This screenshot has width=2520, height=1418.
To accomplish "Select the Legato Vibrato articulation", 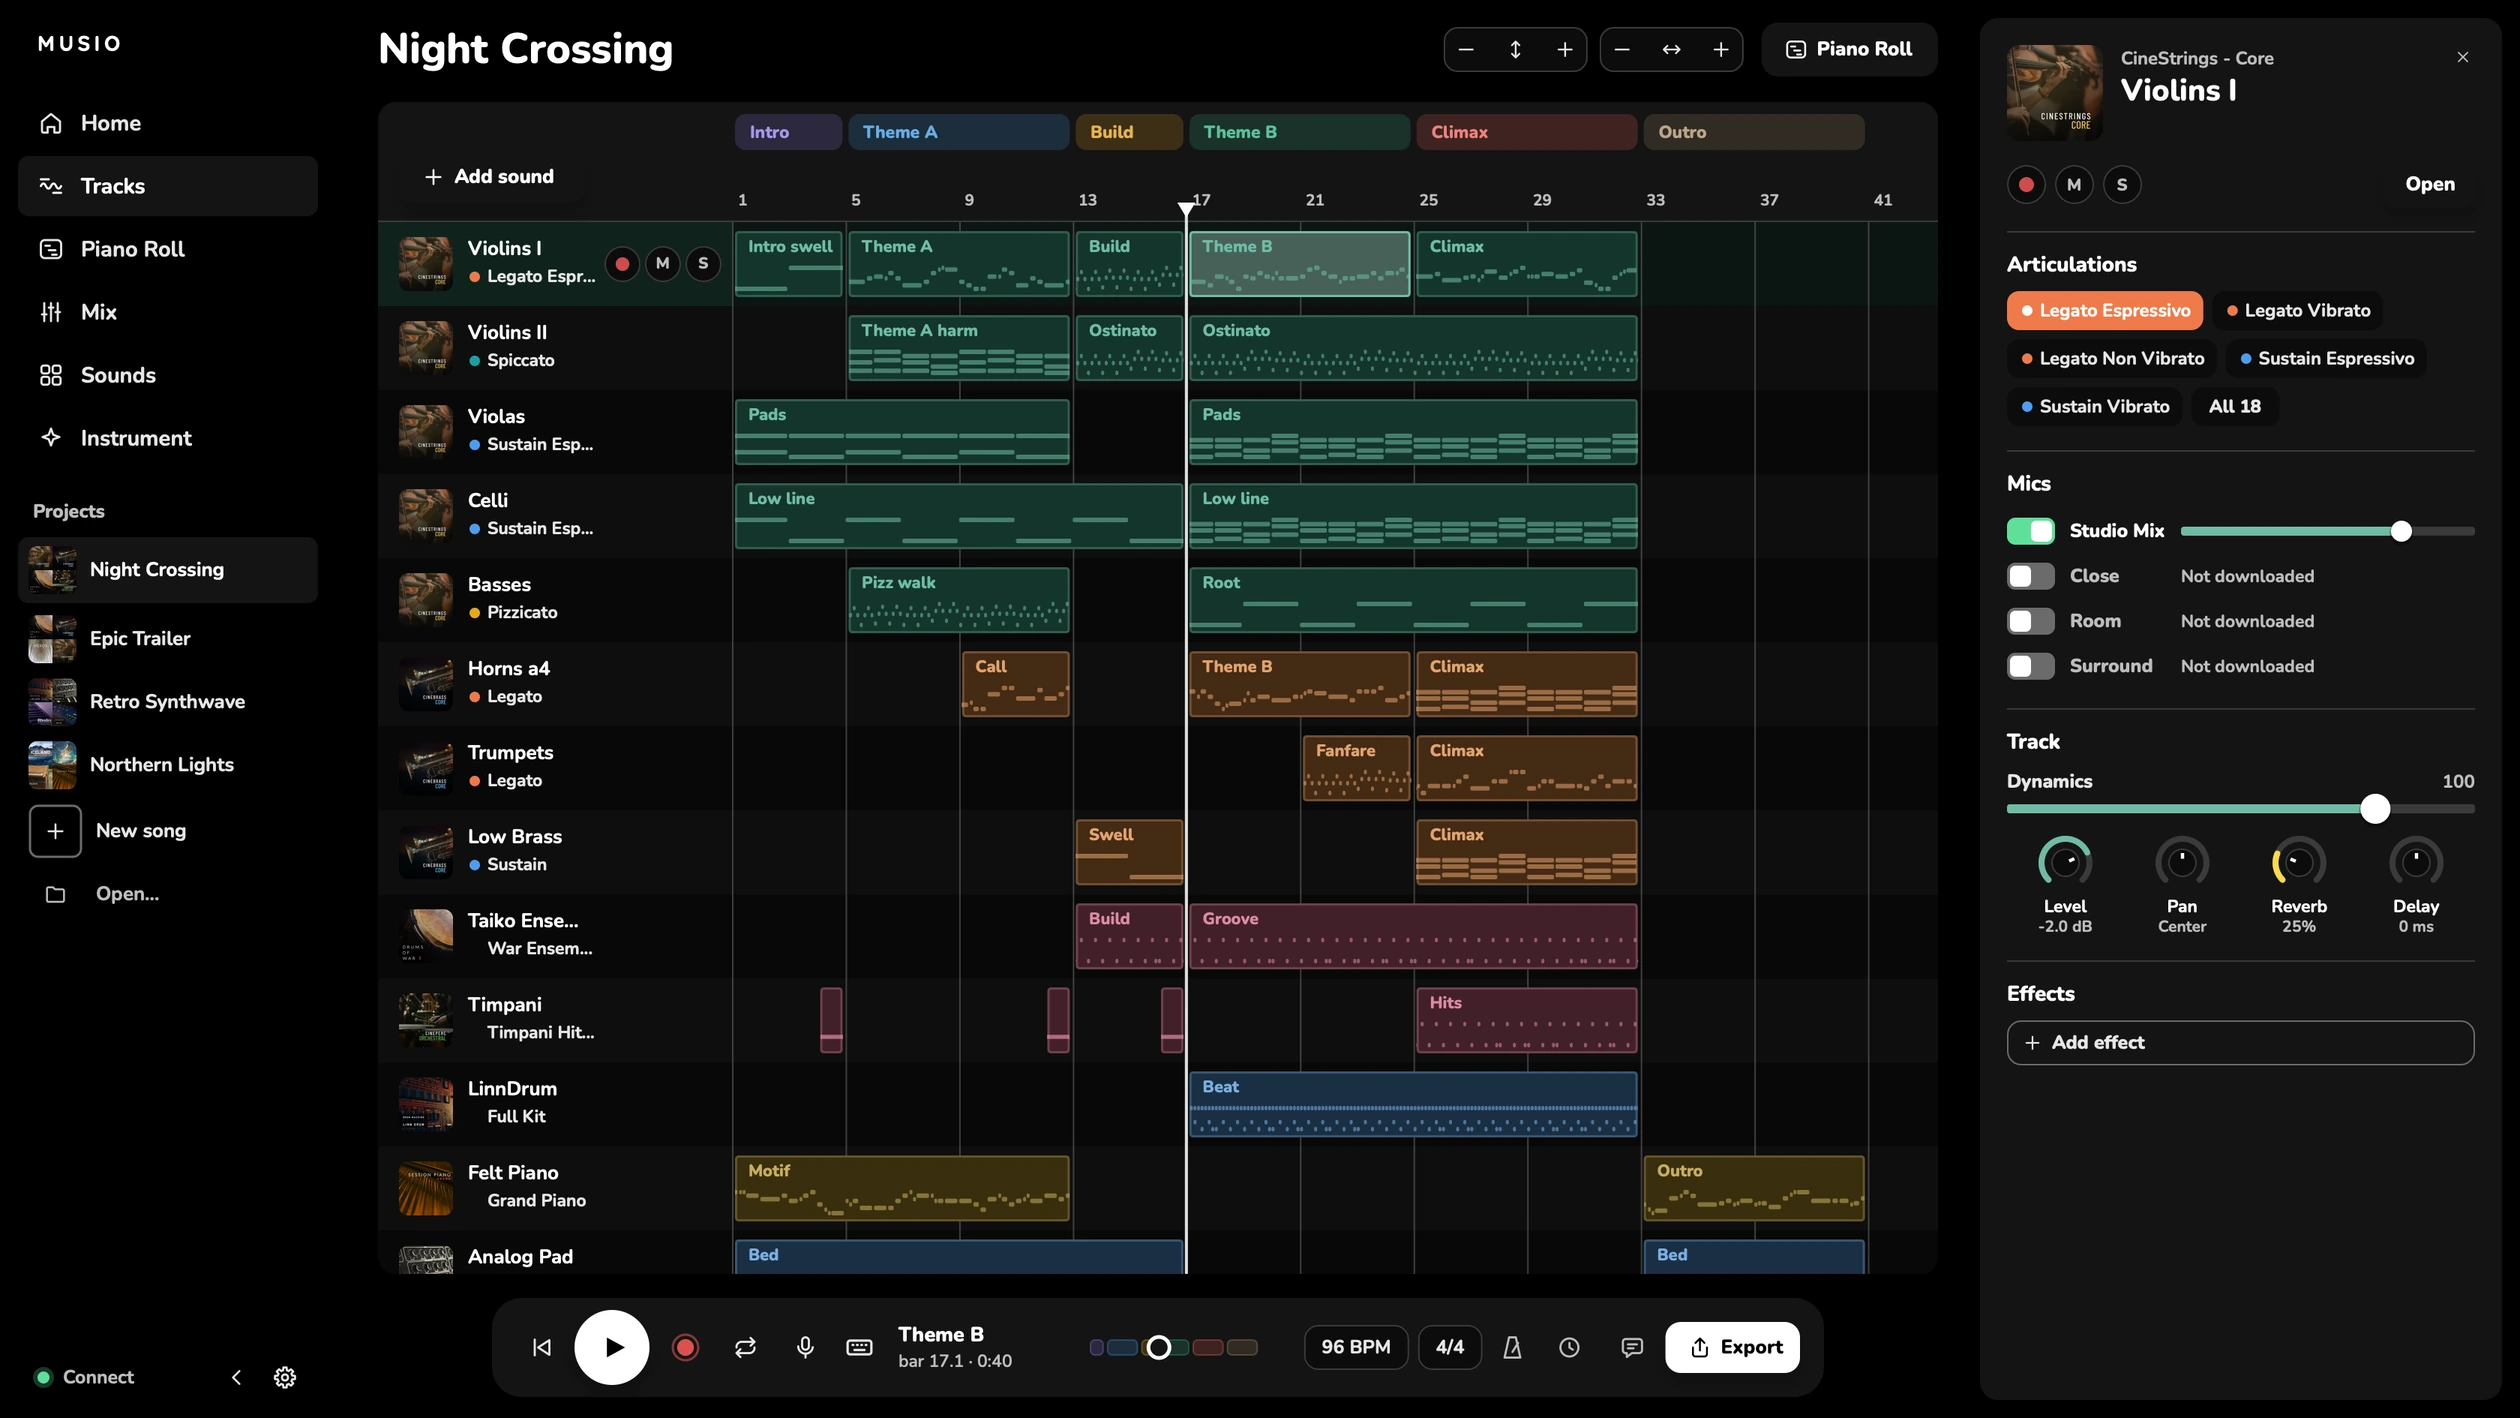I will click(x=2297, y=310).
